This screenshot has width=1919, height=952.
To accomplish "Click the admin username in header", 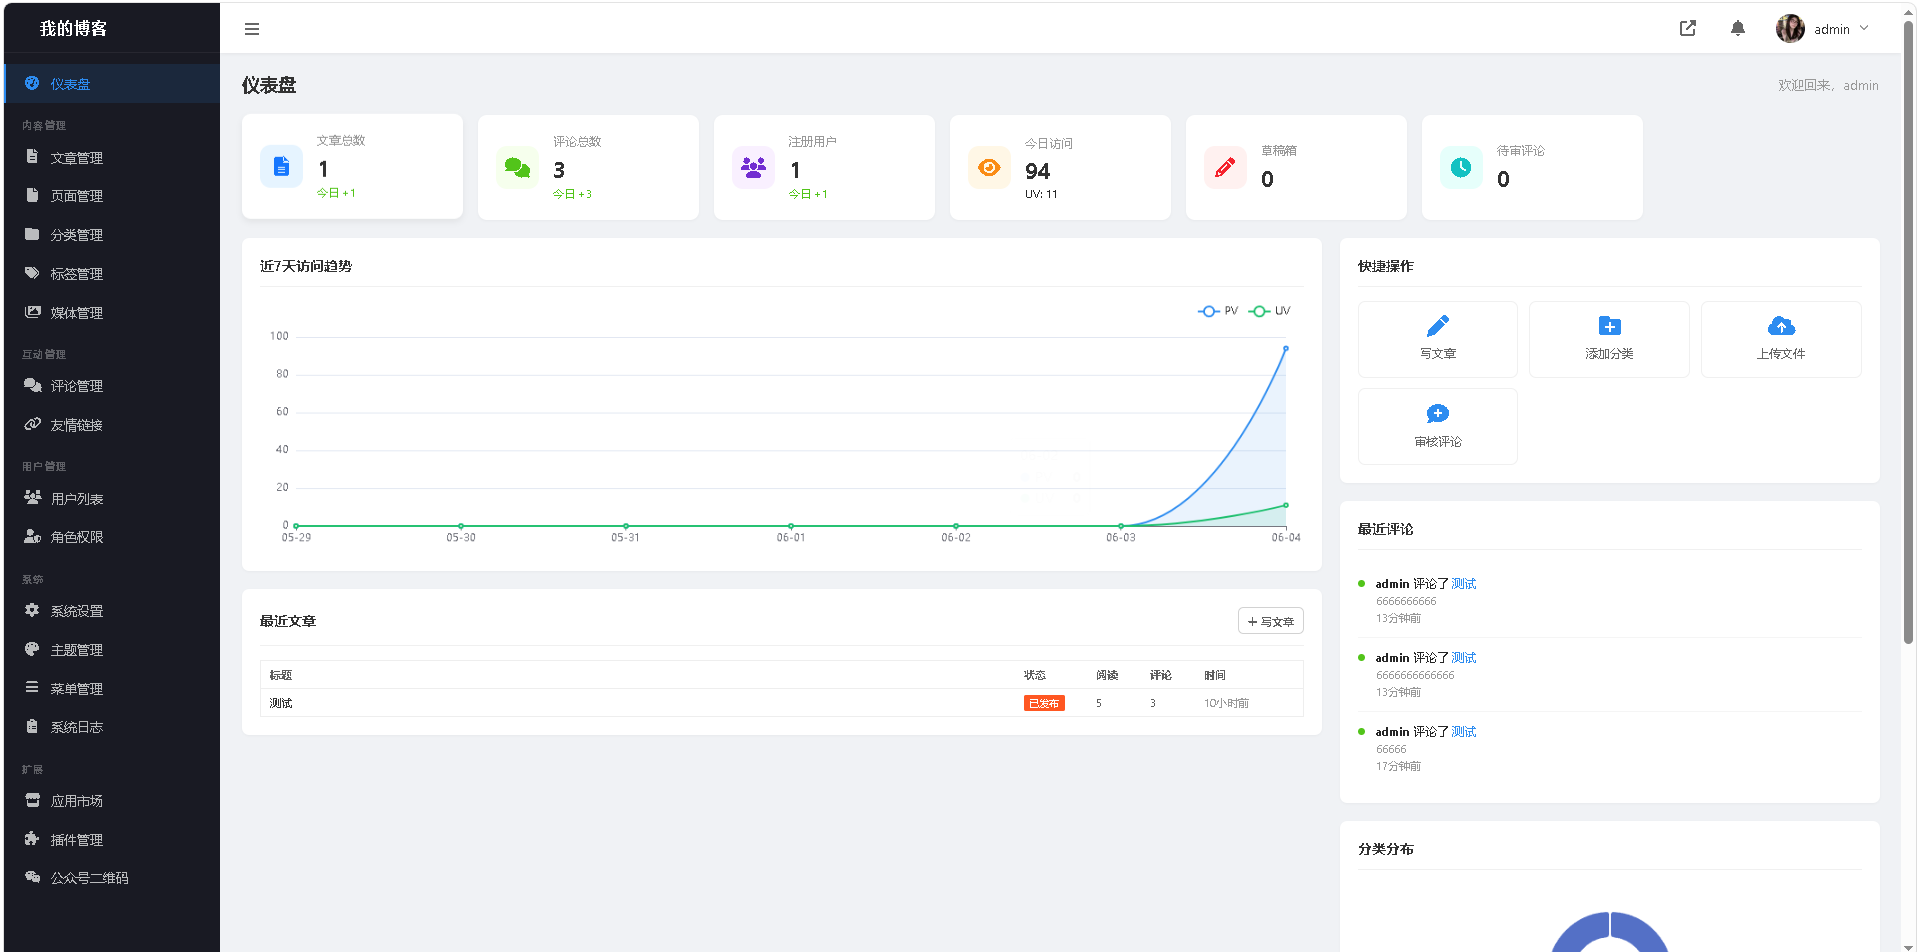I will (1832, 29).
